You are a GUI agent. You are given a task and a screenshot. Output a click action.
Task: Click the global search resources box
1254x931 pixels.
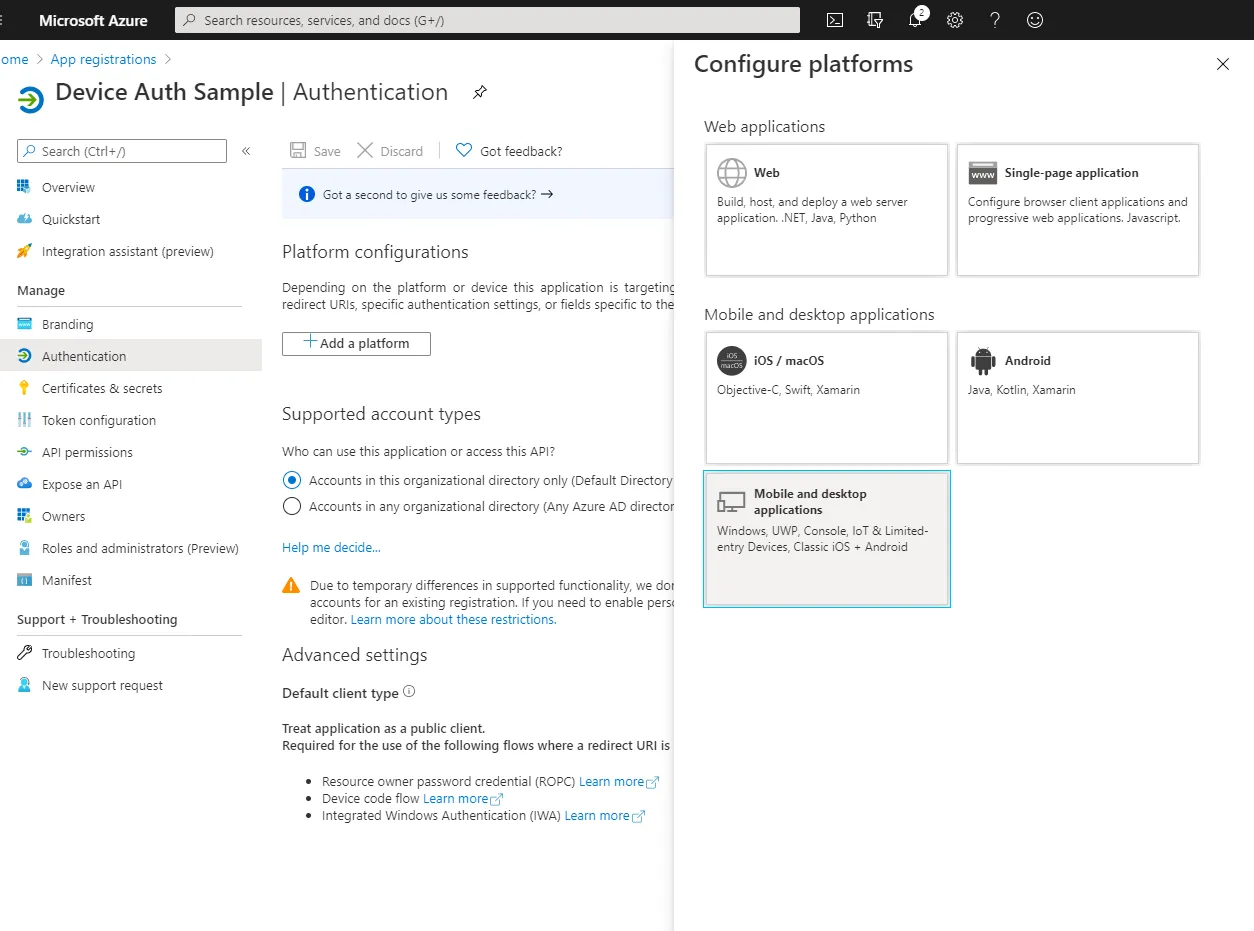click(487, 20)
